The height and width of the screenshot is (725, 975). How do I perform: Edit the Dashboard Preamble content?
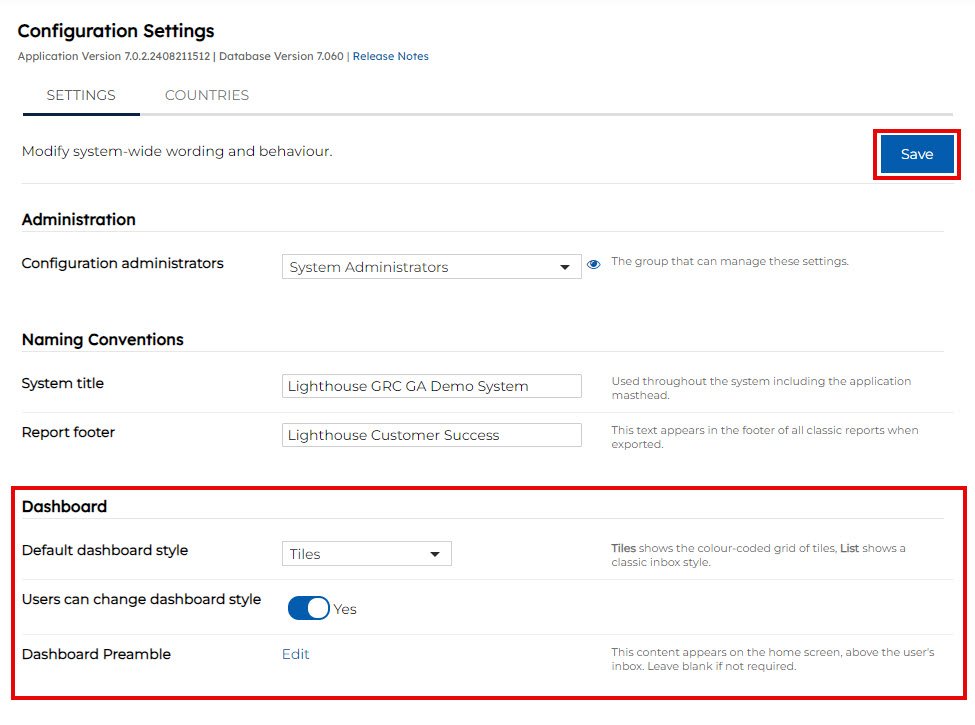tap(295, 654)
